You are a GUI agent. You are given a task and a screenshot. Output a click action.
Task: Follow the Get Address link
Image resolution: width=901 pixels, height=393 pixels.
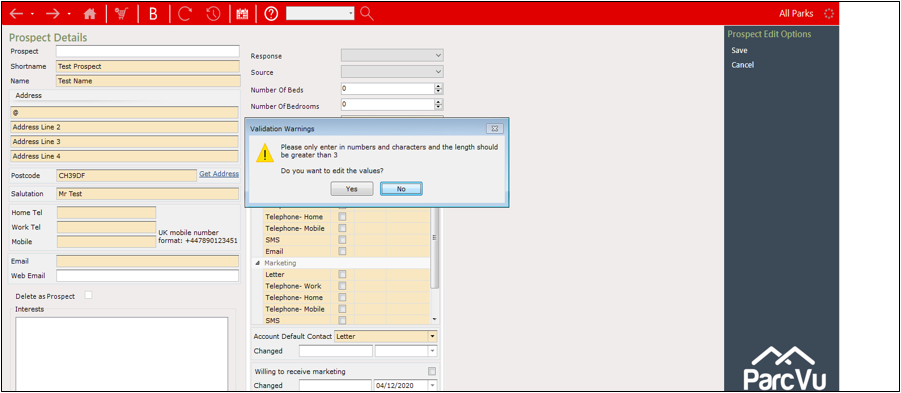point(219,174)
